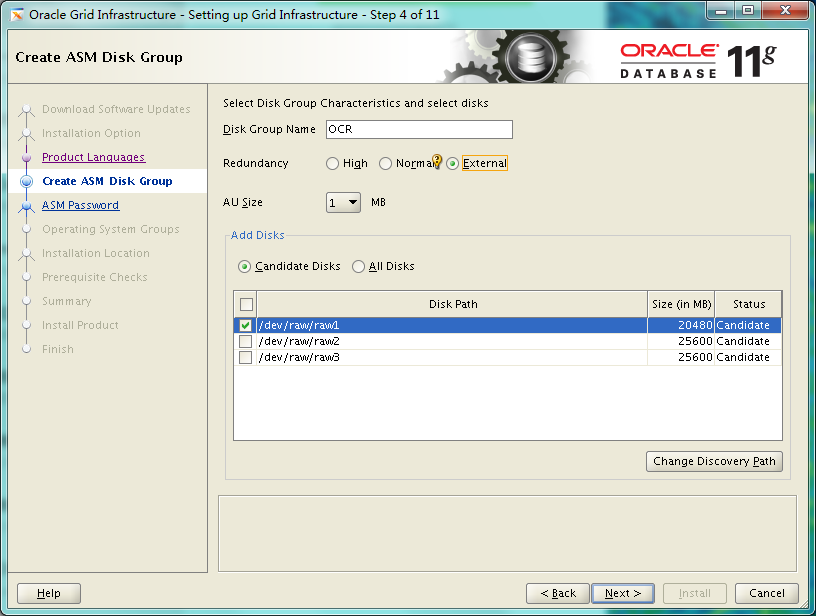Maximize the installer window
Screen dimensions: 816x616
[747, 11]
